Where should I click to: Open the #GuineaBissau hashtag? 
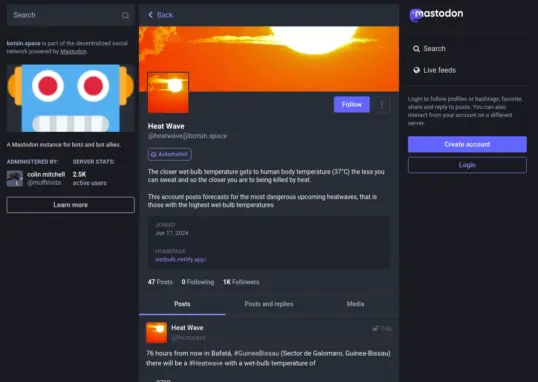click(256, 354)
